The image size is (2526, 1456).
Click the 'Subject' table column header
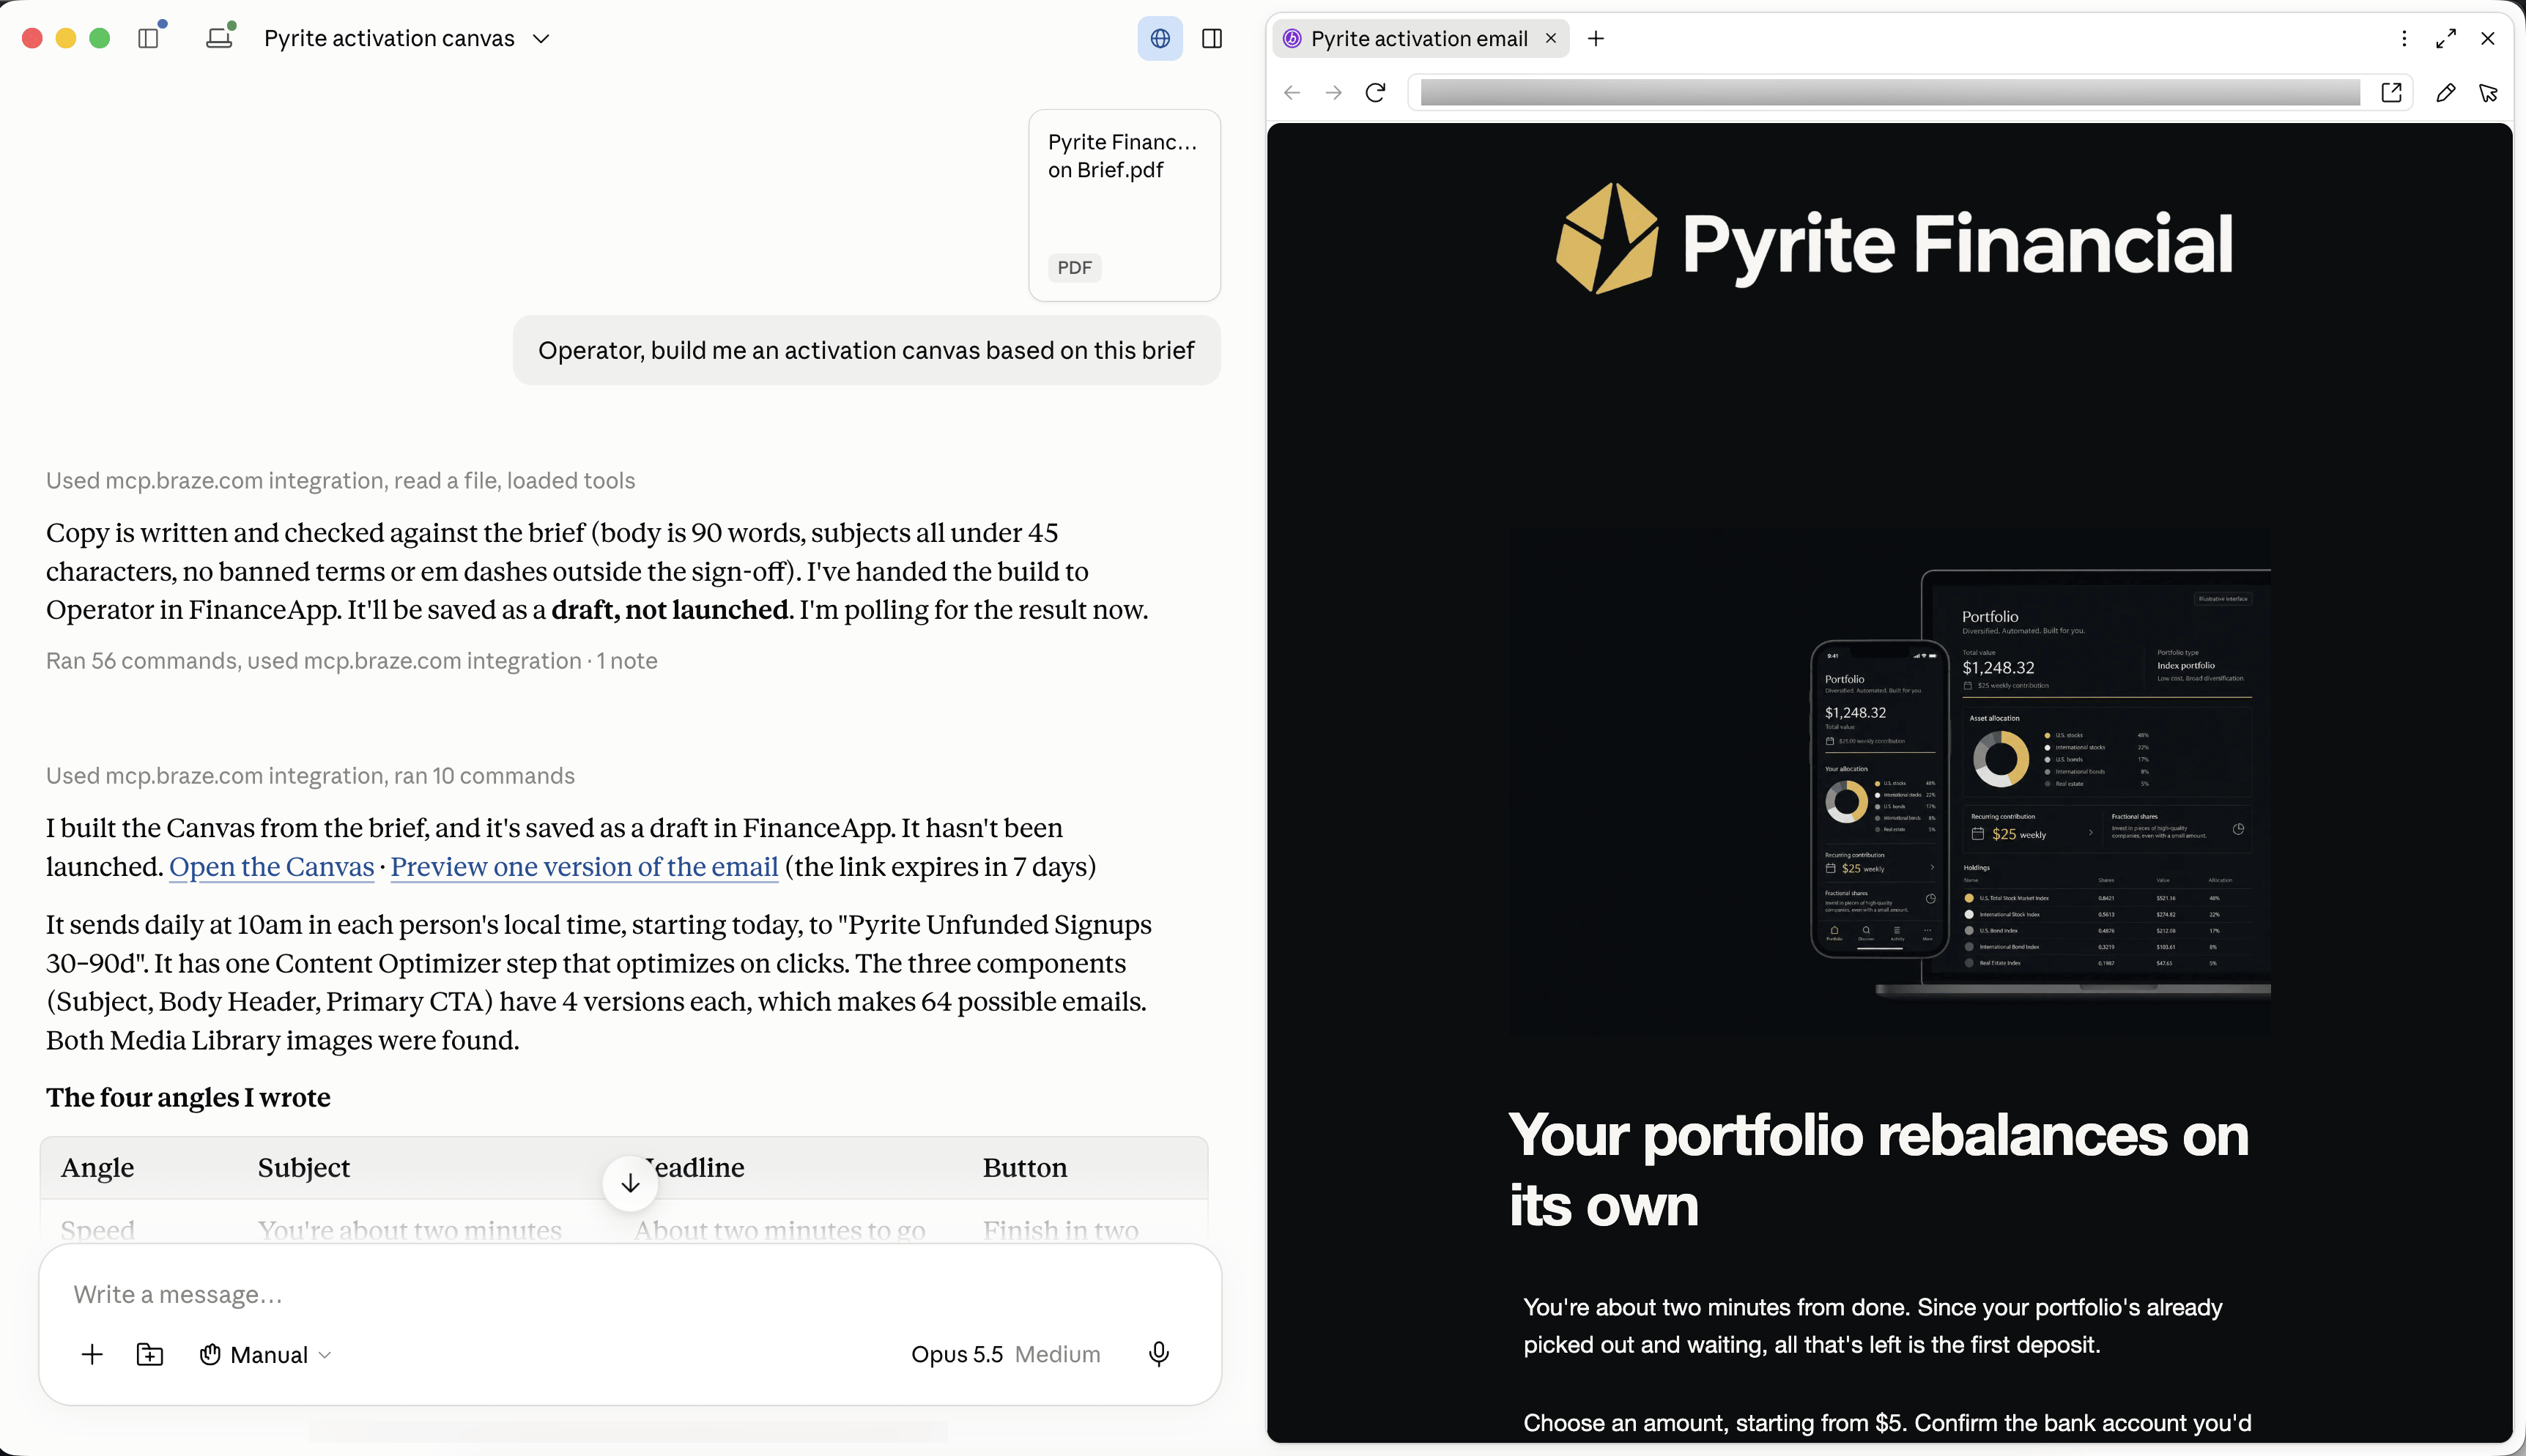304,1168
